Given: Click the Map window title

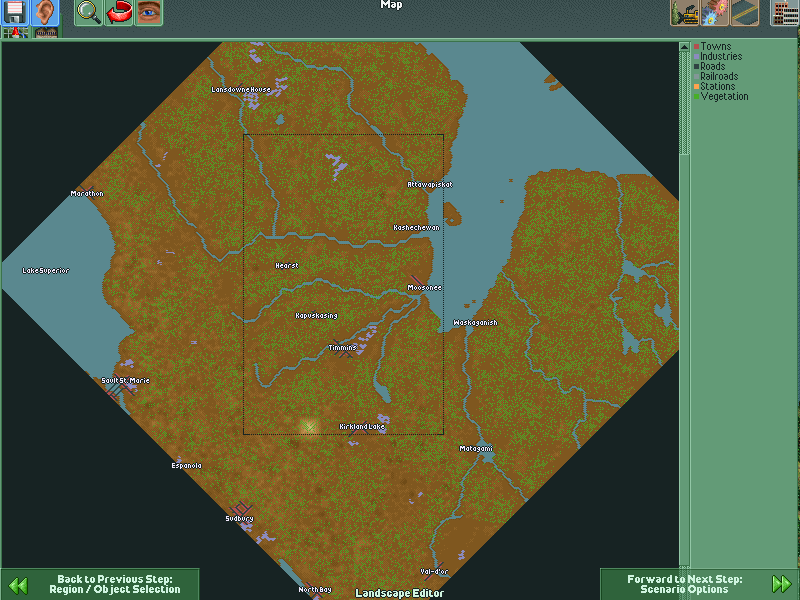Looking at the screenshot, I should click(x=391, y=5).
